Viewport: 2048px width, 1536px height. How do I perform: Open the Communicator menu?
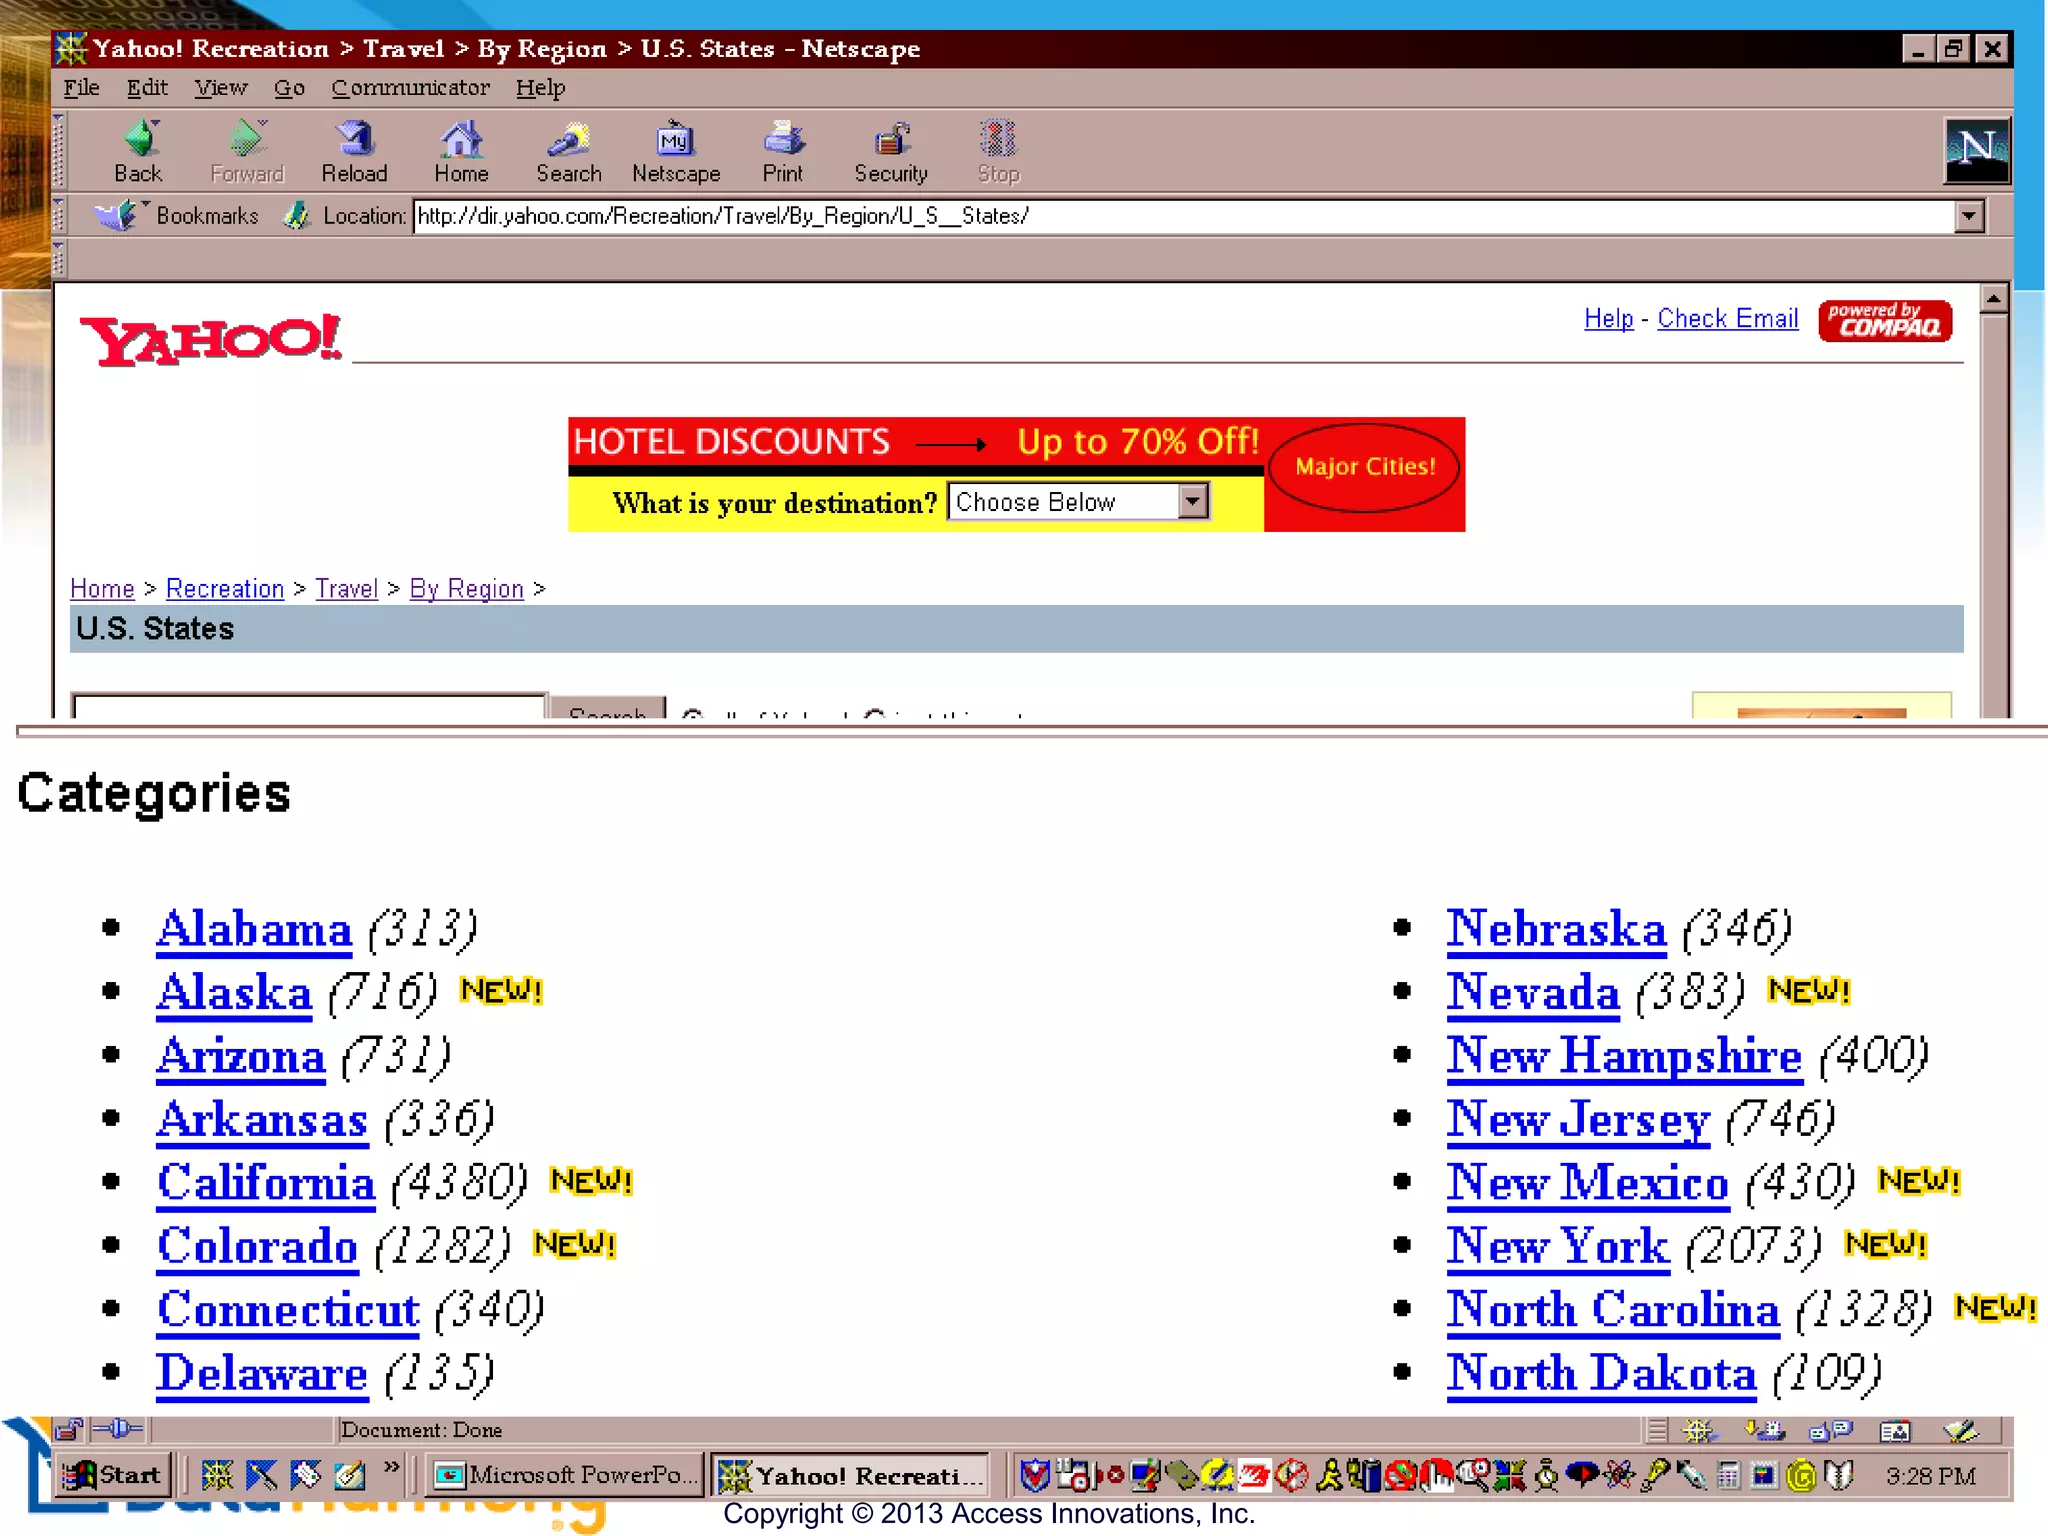(410, 88)
